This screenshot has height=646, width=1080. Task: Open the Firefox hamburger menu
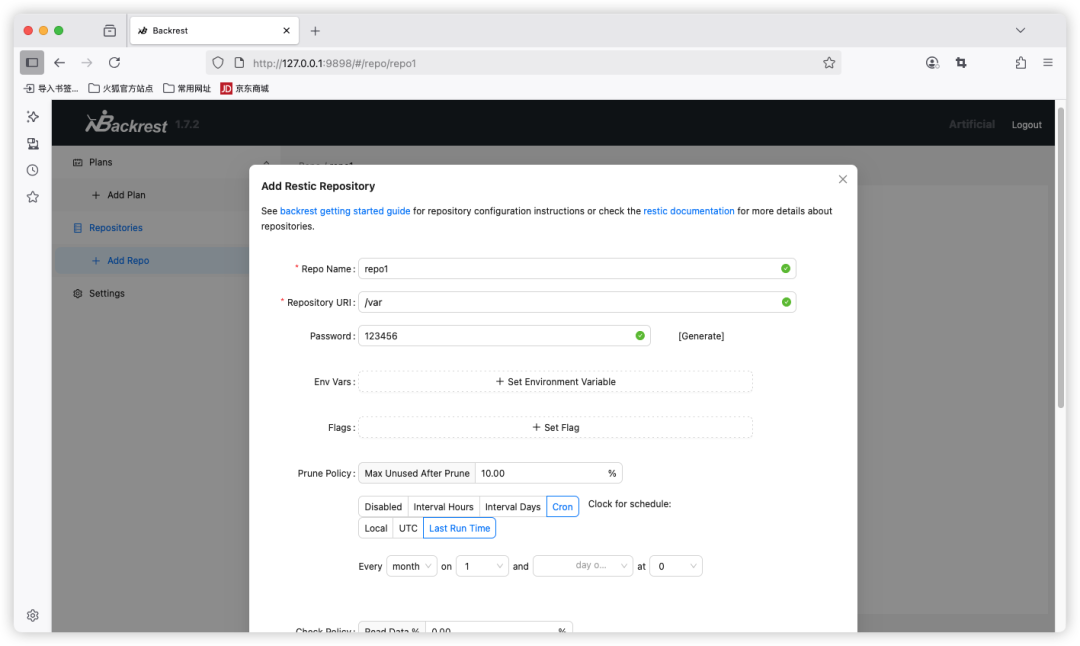coord(1048,63)
